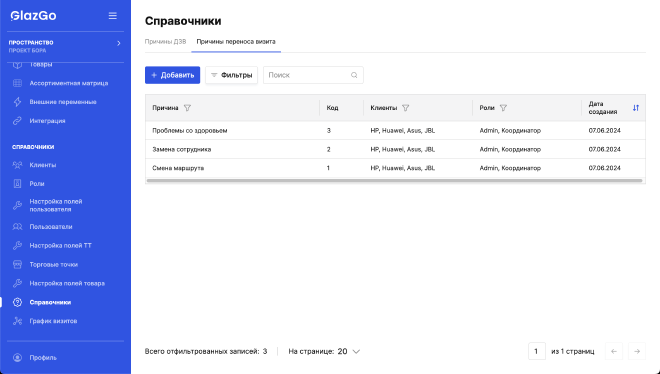Open Ассортиментная матрица grid icon
The image size is (660, 374).
coord(17,83)
